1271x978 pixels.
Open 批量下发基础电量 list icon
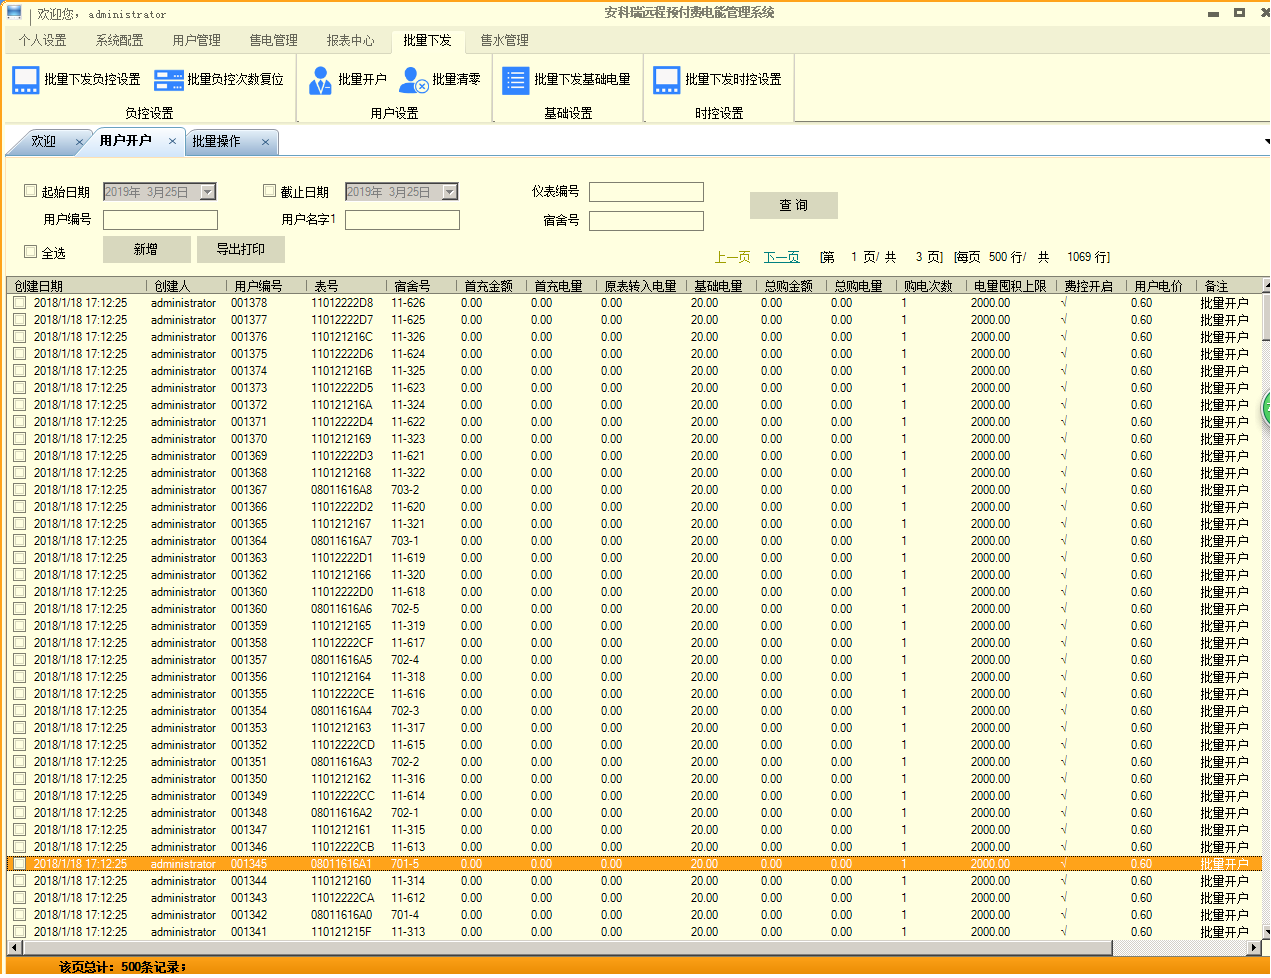tap(515, 80)
